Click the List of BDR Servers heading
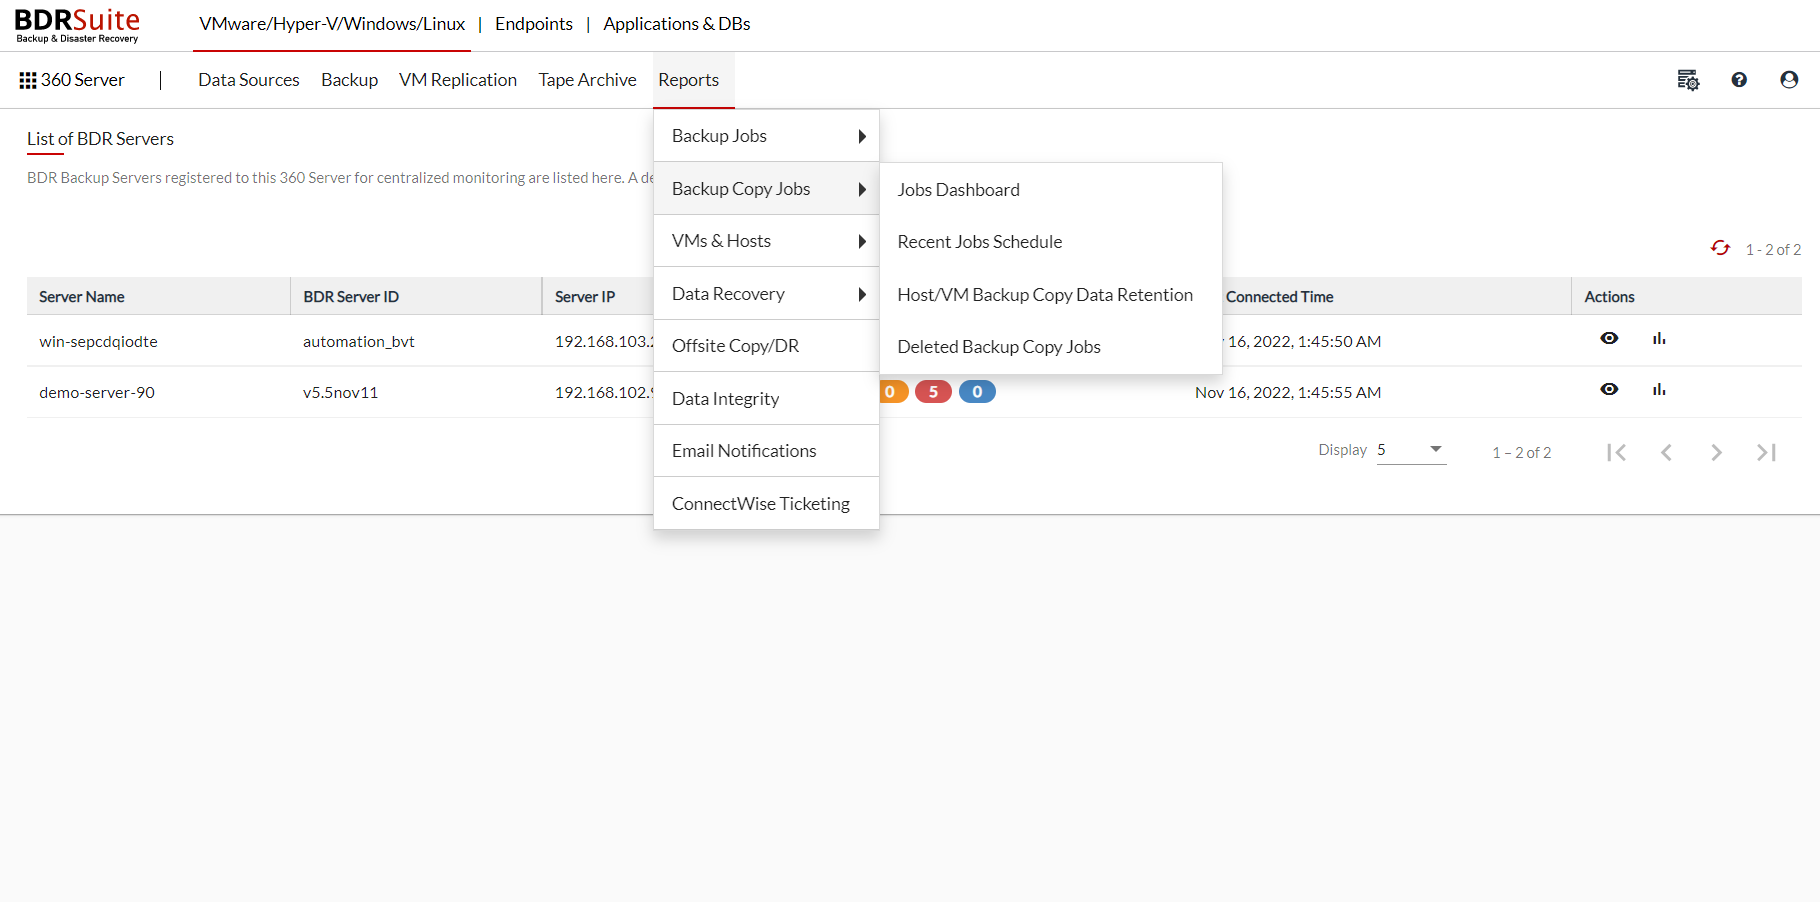The image size is (1820, 902). pyautogui.click(x=100, y=139)
